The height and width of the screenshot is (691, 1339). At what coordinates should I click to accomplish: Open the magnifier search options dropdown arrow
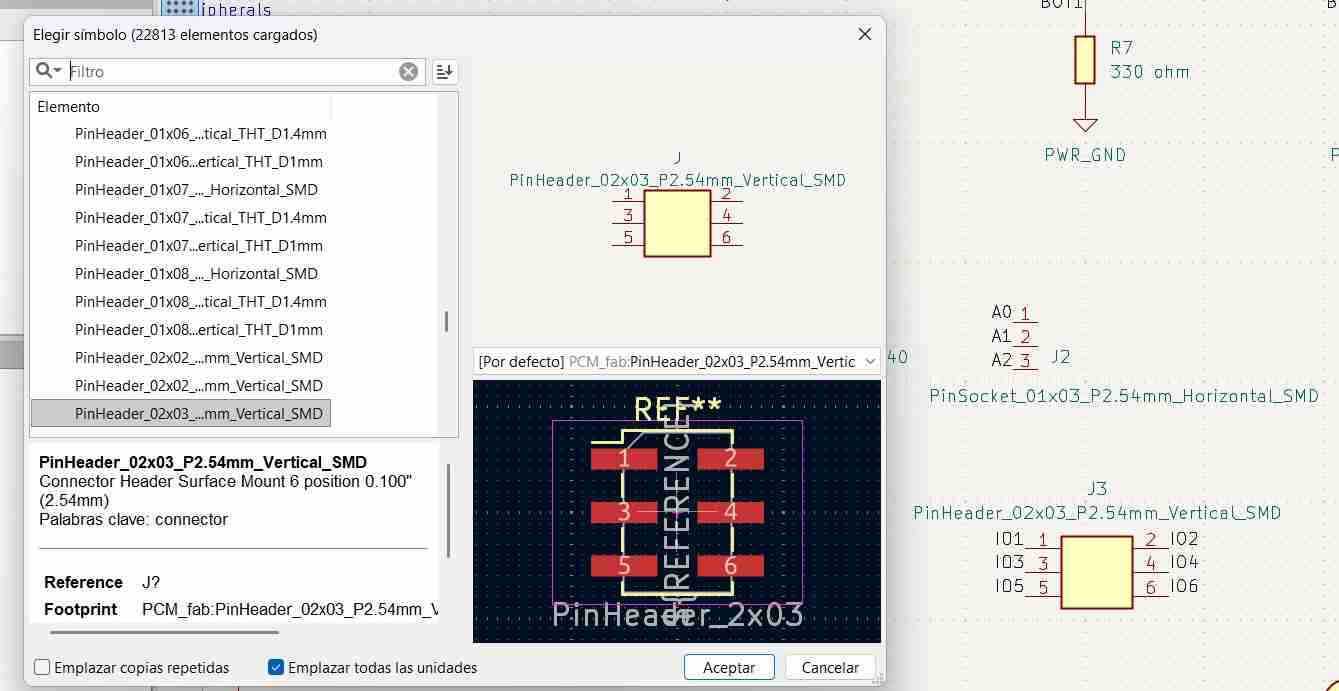click(56, 71)
